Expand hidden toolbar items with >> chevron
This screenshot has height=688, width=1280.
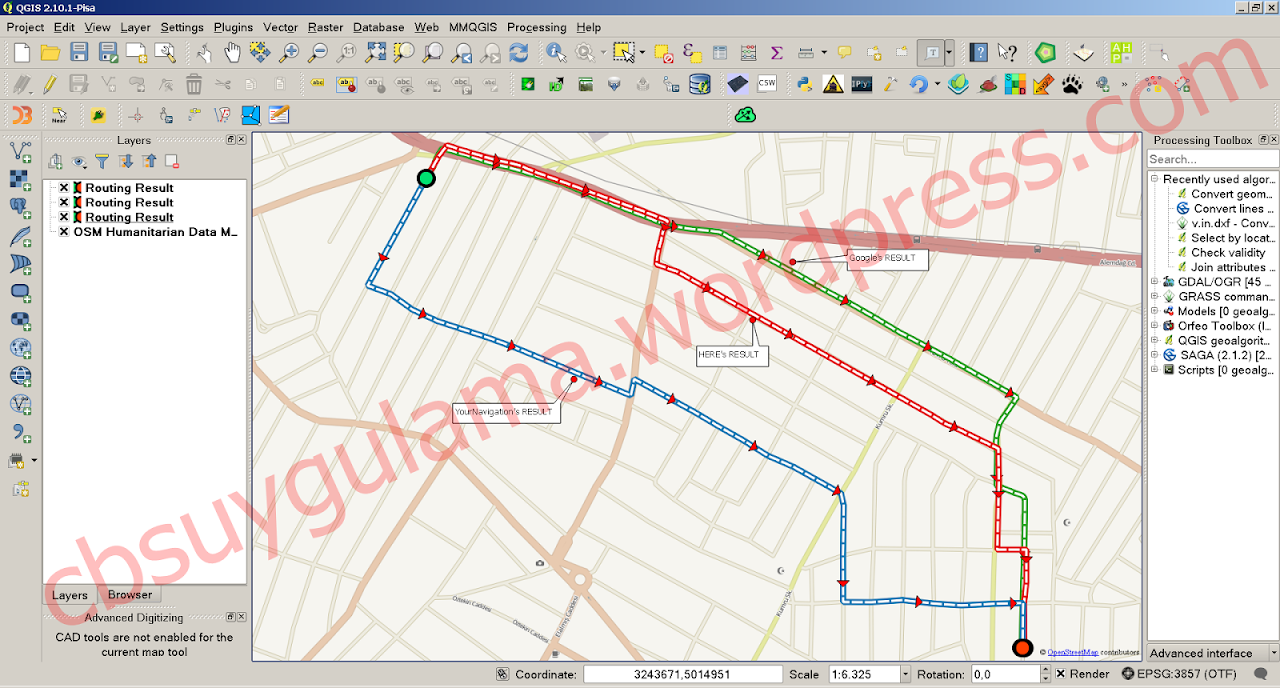pos(1125,84)
